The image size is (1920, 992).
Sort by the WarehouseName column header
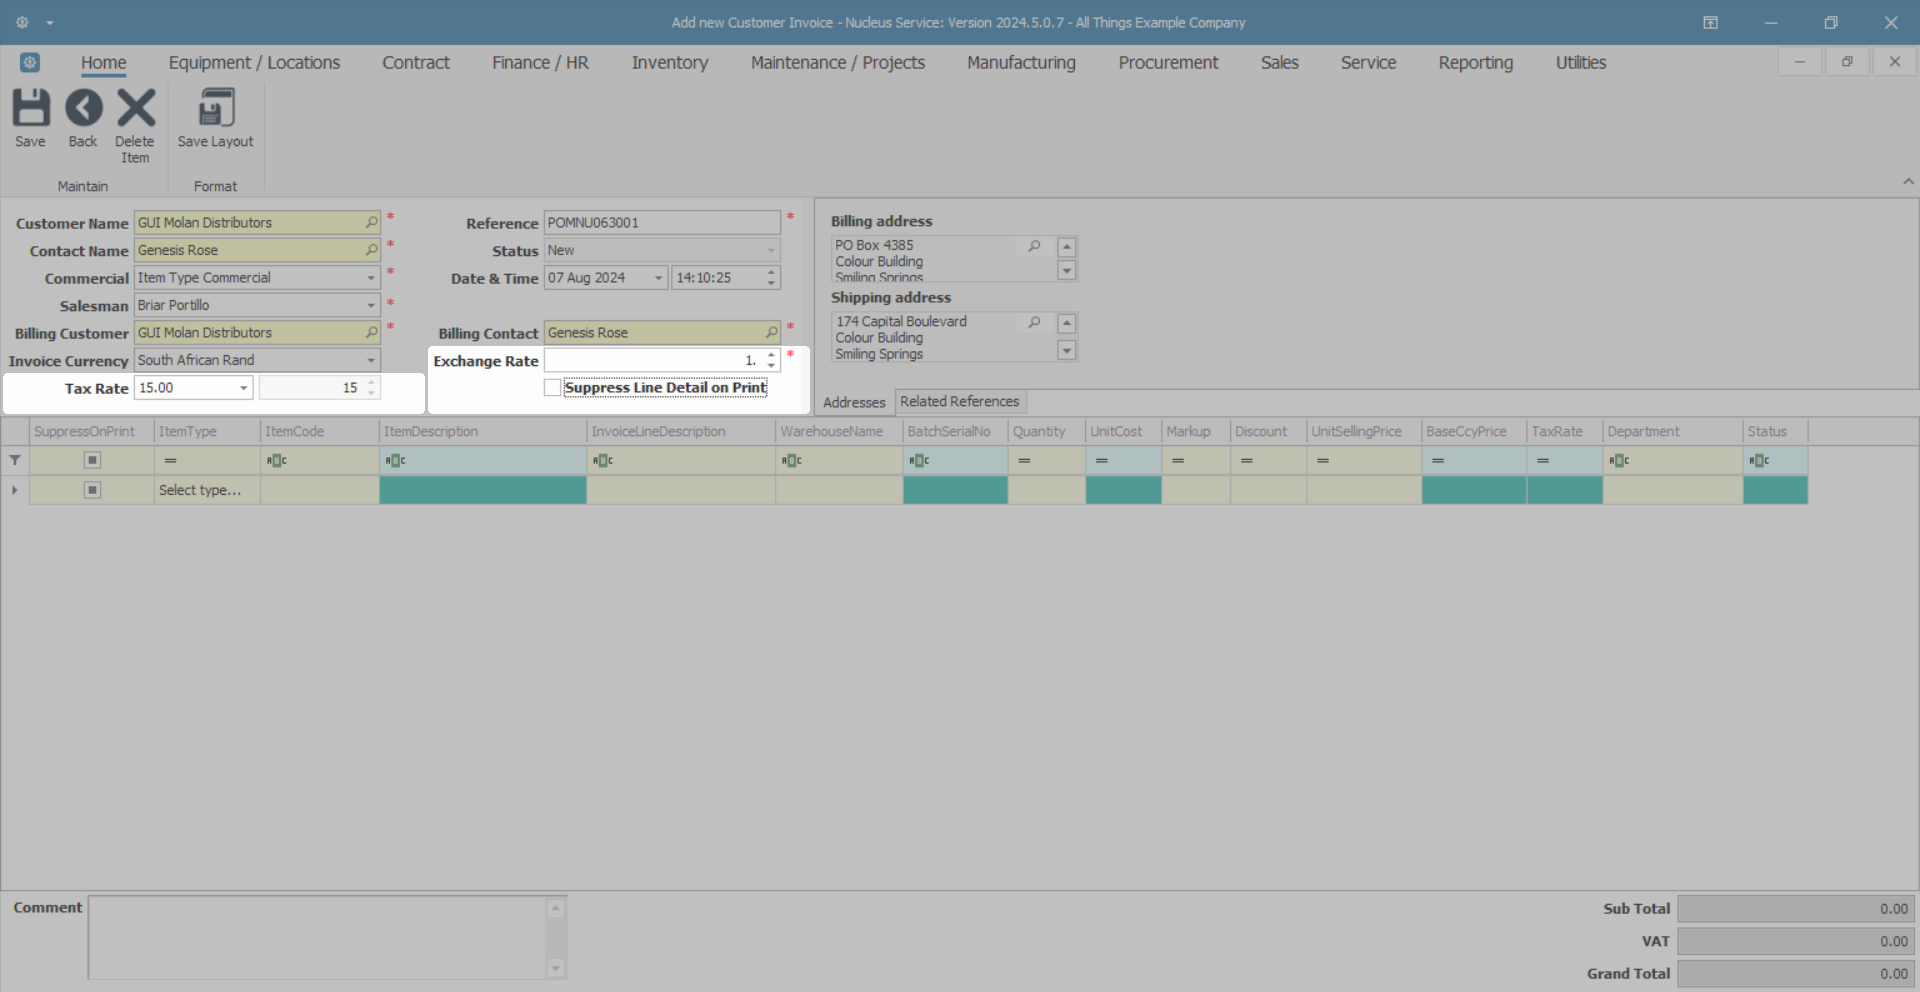pyautogui.click(x=839, y=431)
